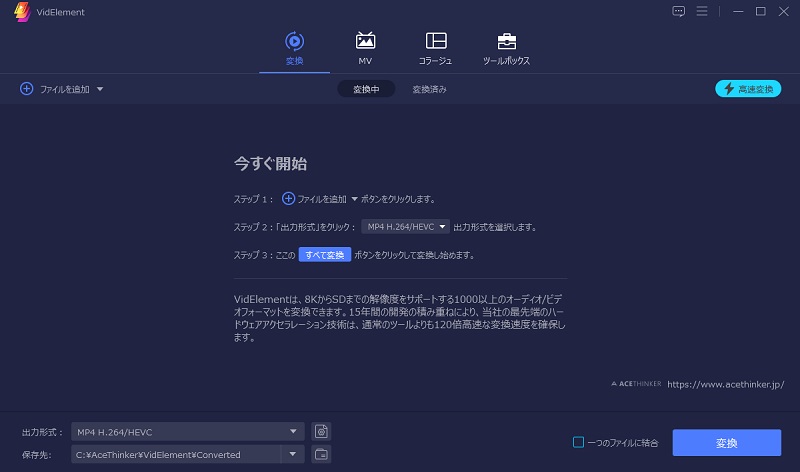The width and height of the screenshot is (800, 472).
Task: Open the 変換 (Convert) tab
Action: pyautogui.click(x=294, y=49)
